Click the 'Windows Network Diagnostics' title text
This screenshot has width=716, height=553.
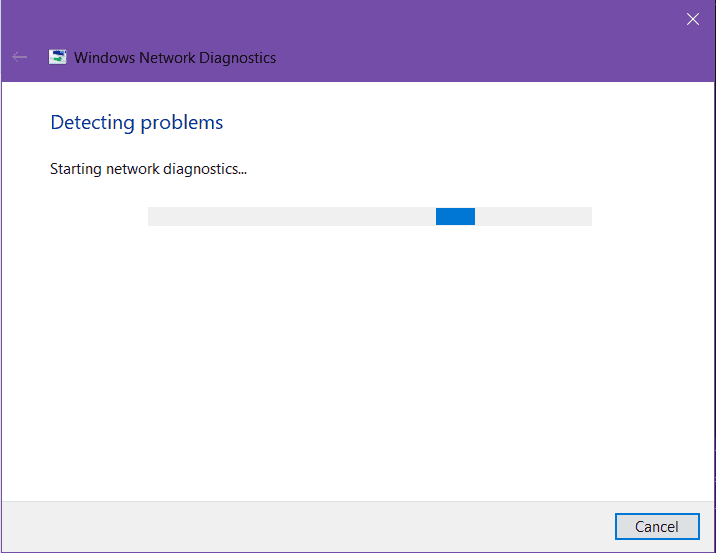point(175,58)
